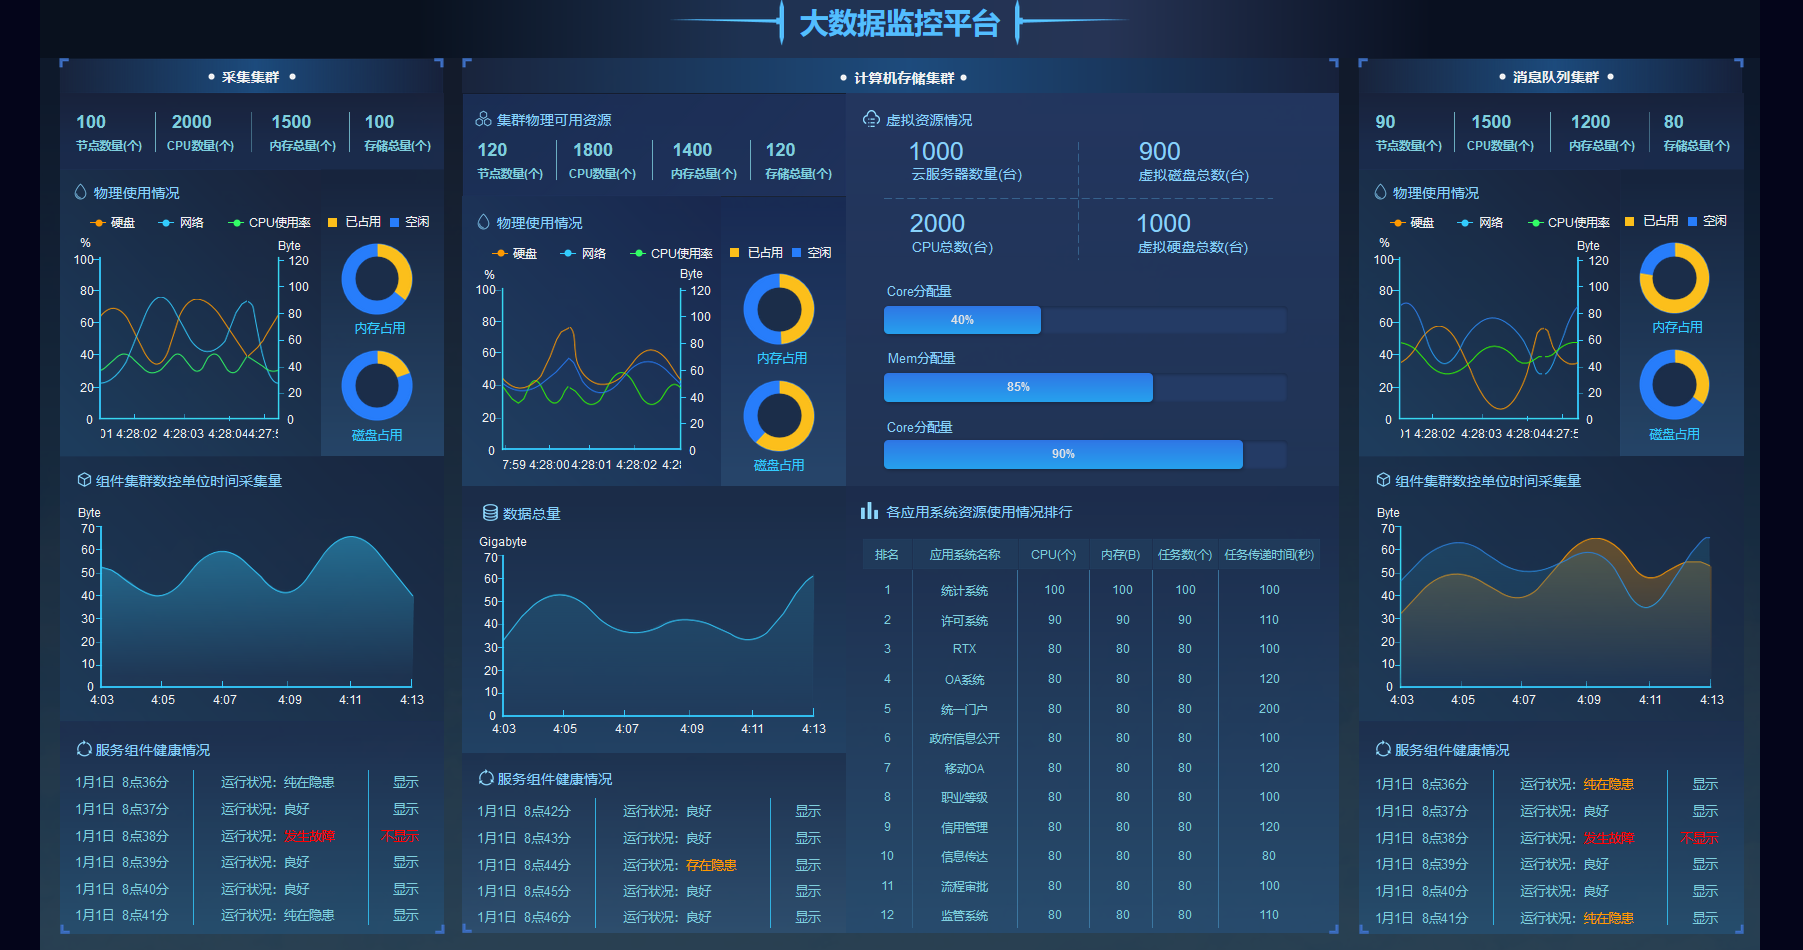Click the 统计系统 row name in ranking table
This screenshot has width=1803, height=950.
965,590
